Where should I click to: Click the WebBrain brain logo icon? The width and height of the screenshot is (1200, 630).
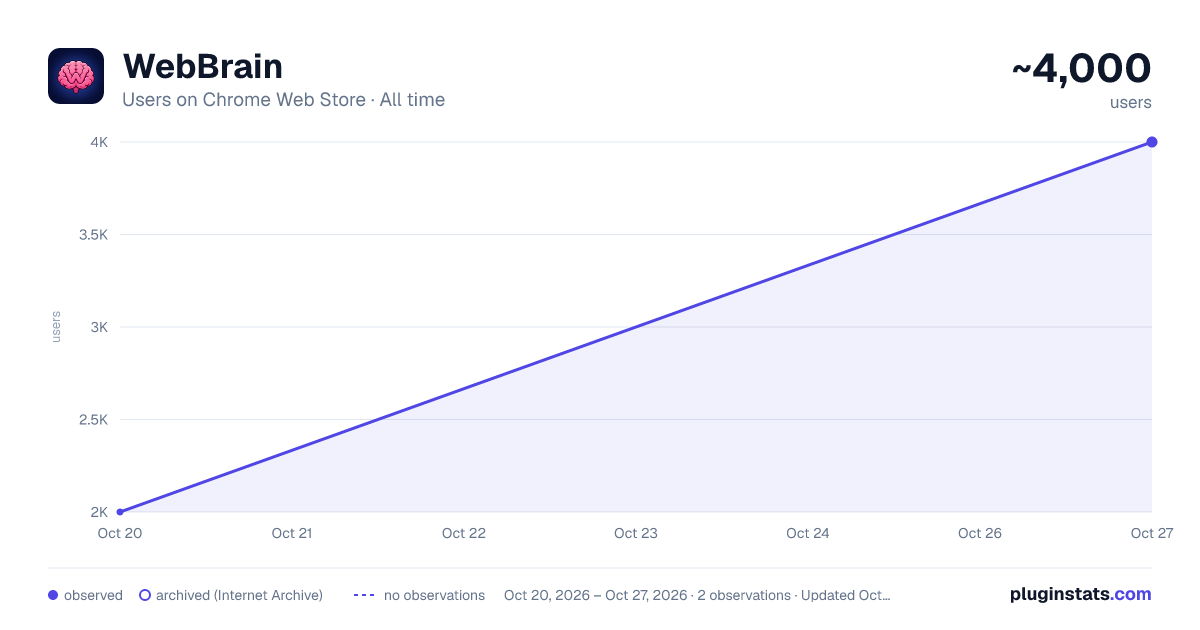tap(76, 76)
